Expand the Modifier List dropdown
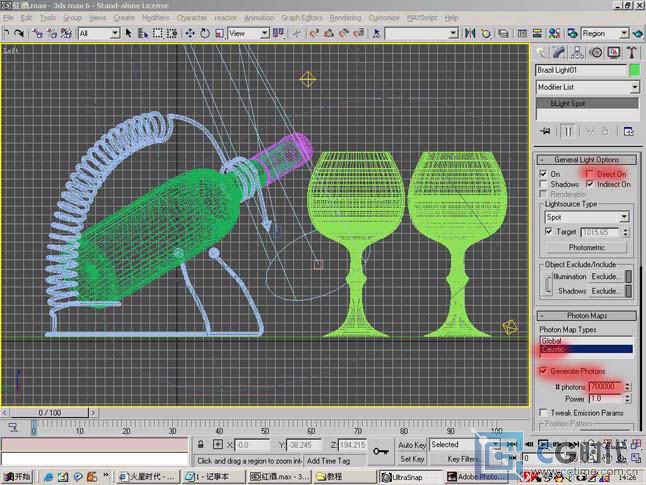 (x=587, y=87)
